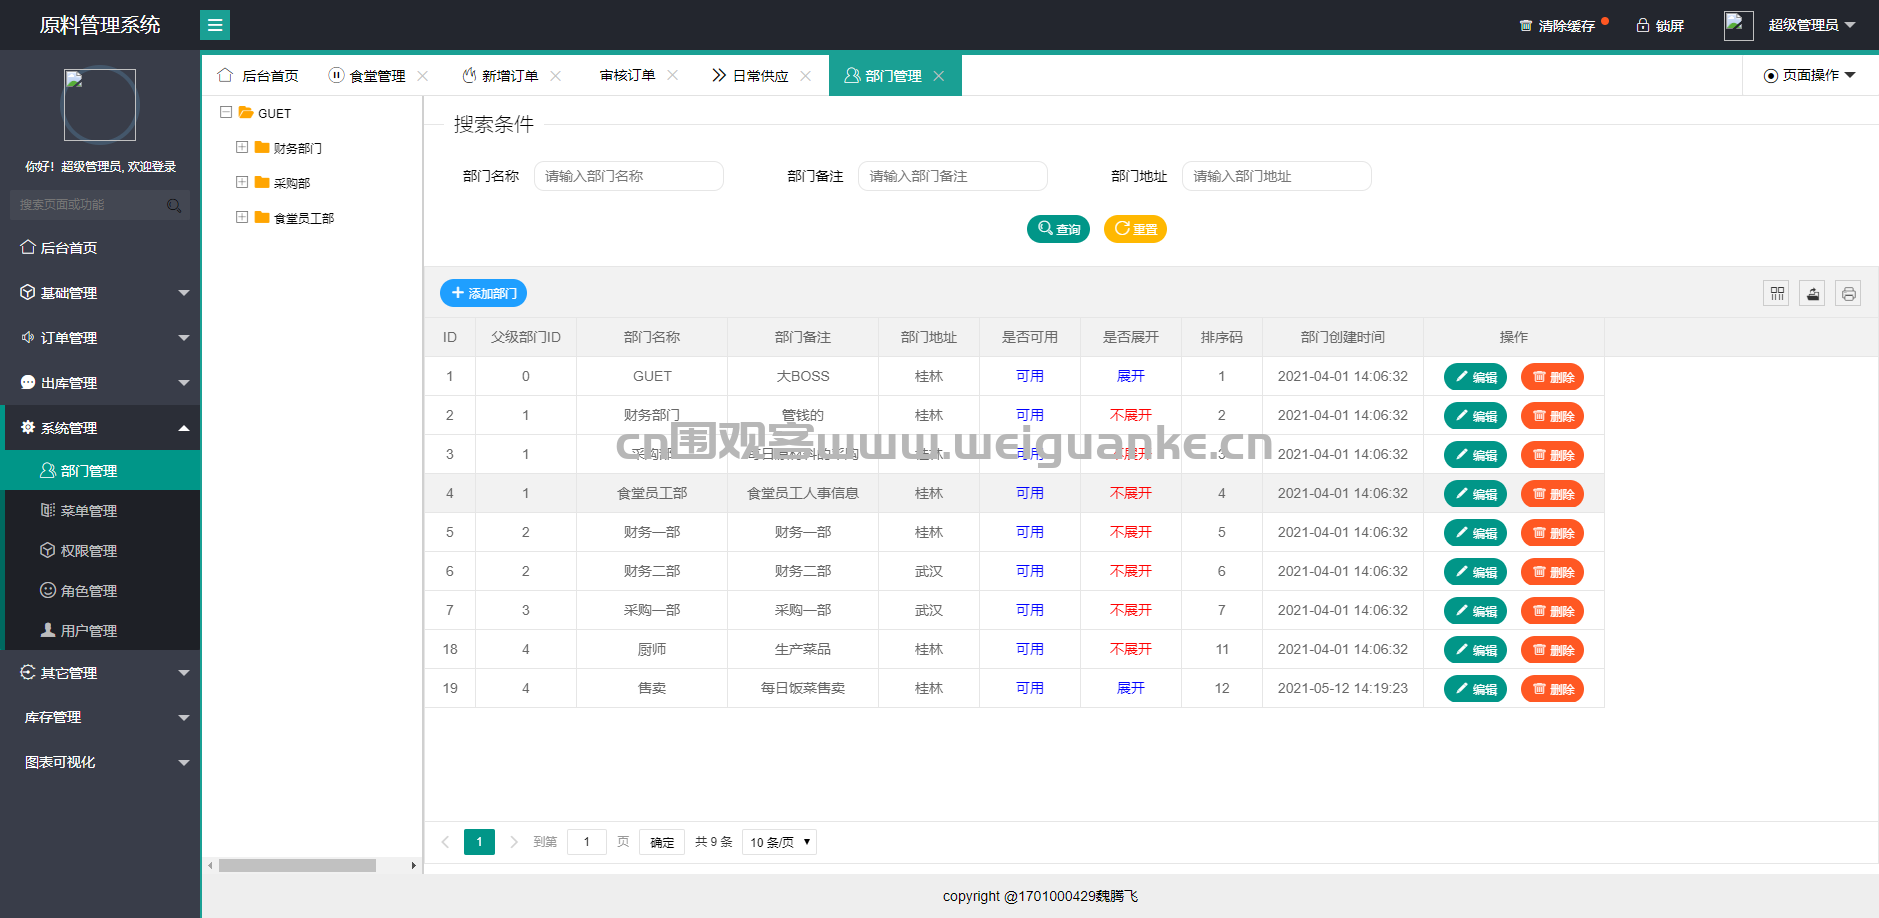The height and width of the screenshot is (918, 1879).
Task: Click 添加部门 button
Action: [x=483, y=293]
